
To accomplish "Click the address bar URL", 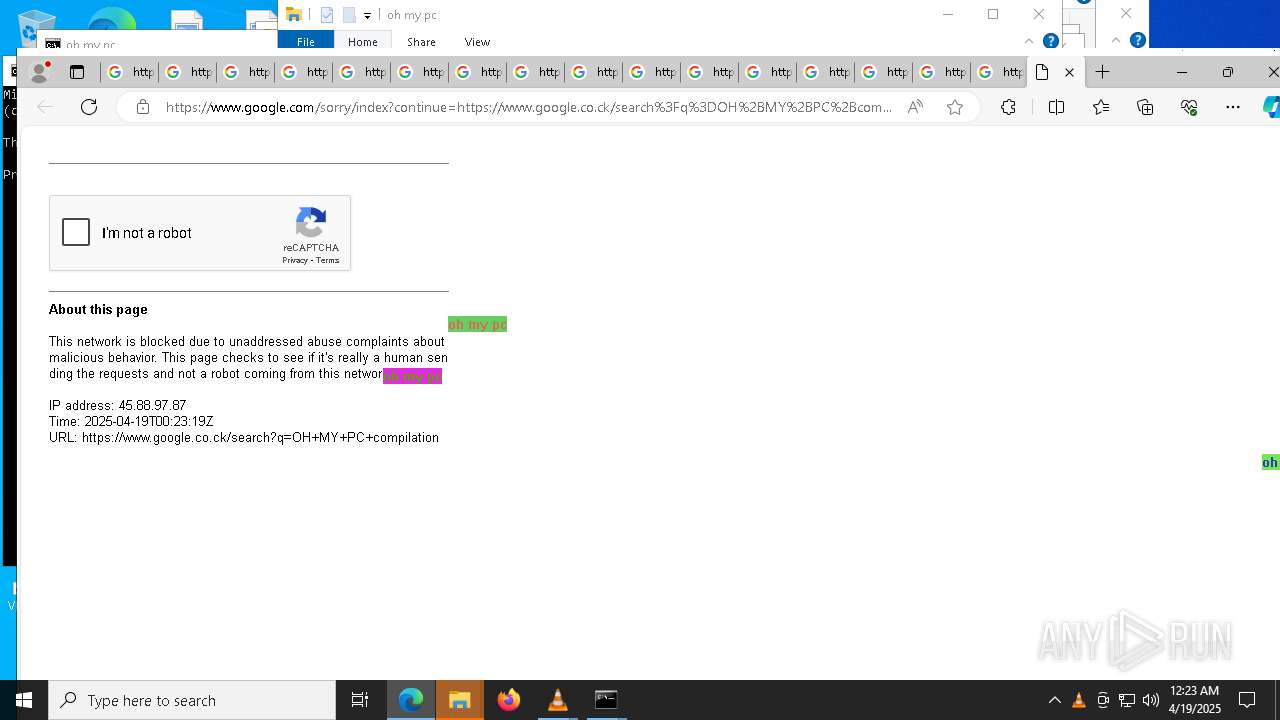I will [x=528, y=107].
